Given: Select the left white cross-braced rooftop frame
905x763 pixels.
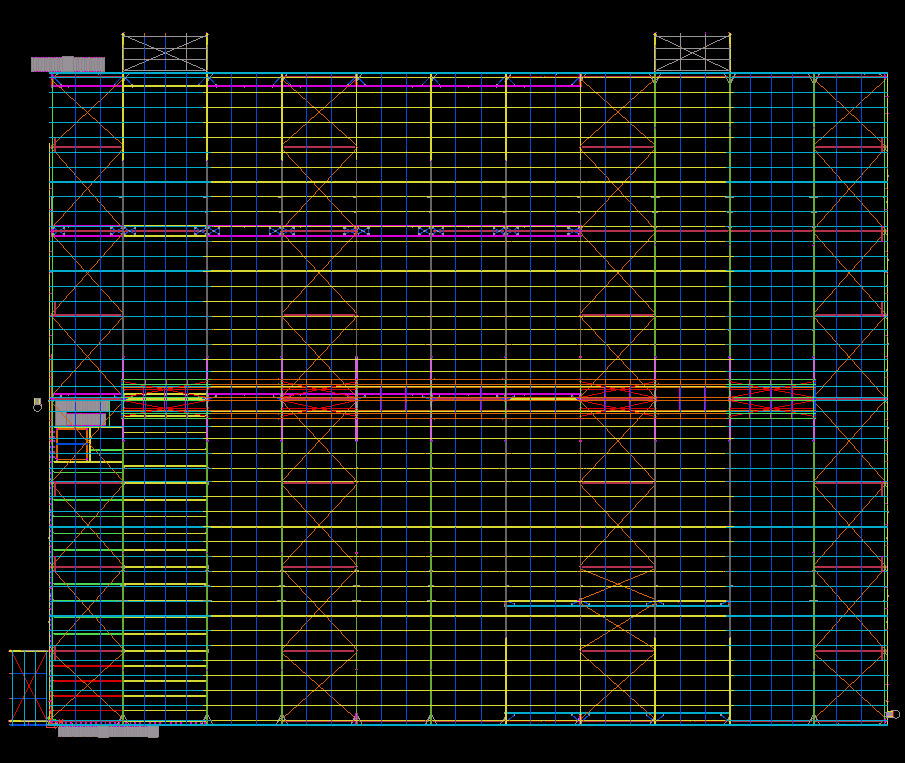Looking at the screenshot, I should click(x=165, y=53).
